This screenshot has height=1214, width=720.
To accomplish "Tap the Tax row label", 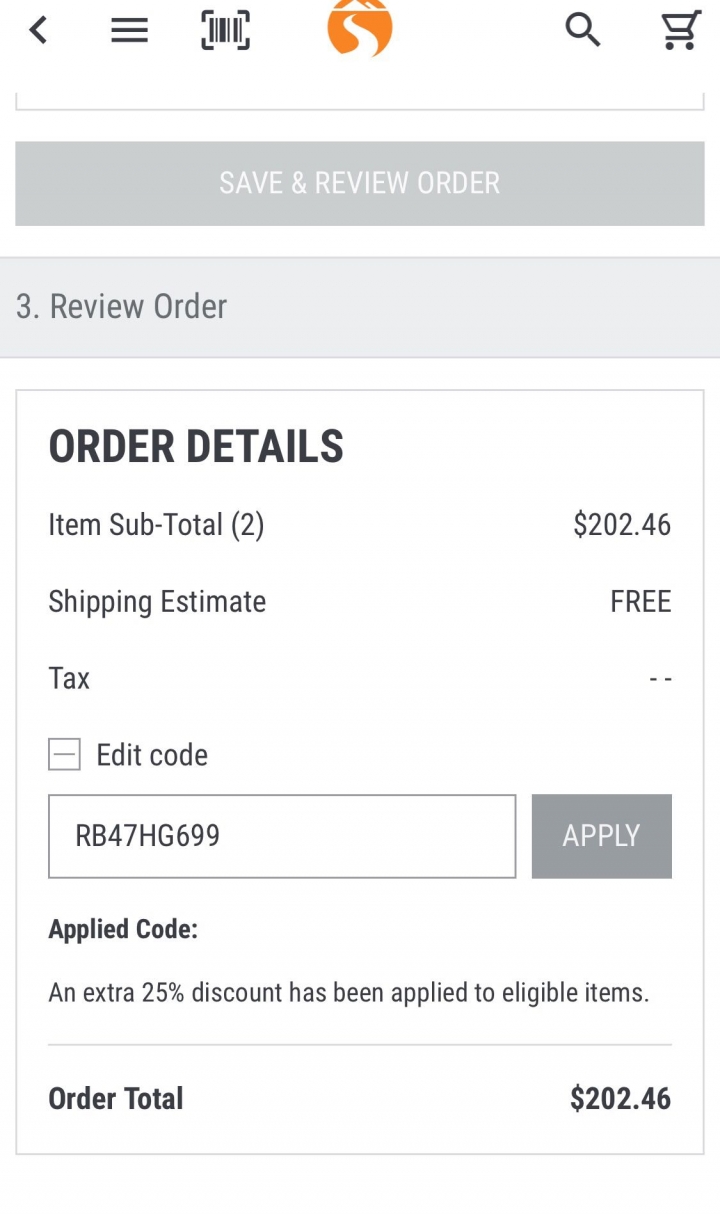I will (x=69, y=678).
